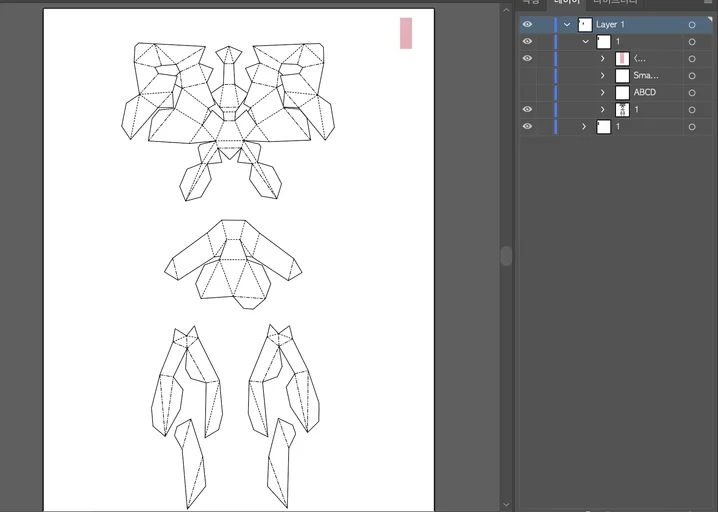Click the ABCD layer thumbnail
Image resolution: width=718 pixels, height=512 pixels.
pos(622,93)
